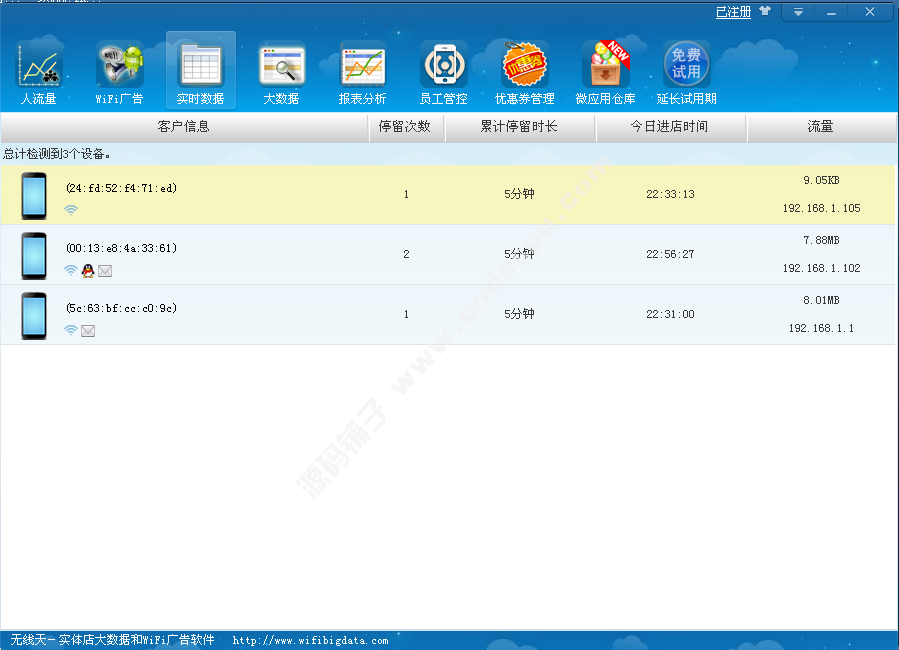
Task: Expand the title bar dropdown menu arrow
Action: coord(797,12)
